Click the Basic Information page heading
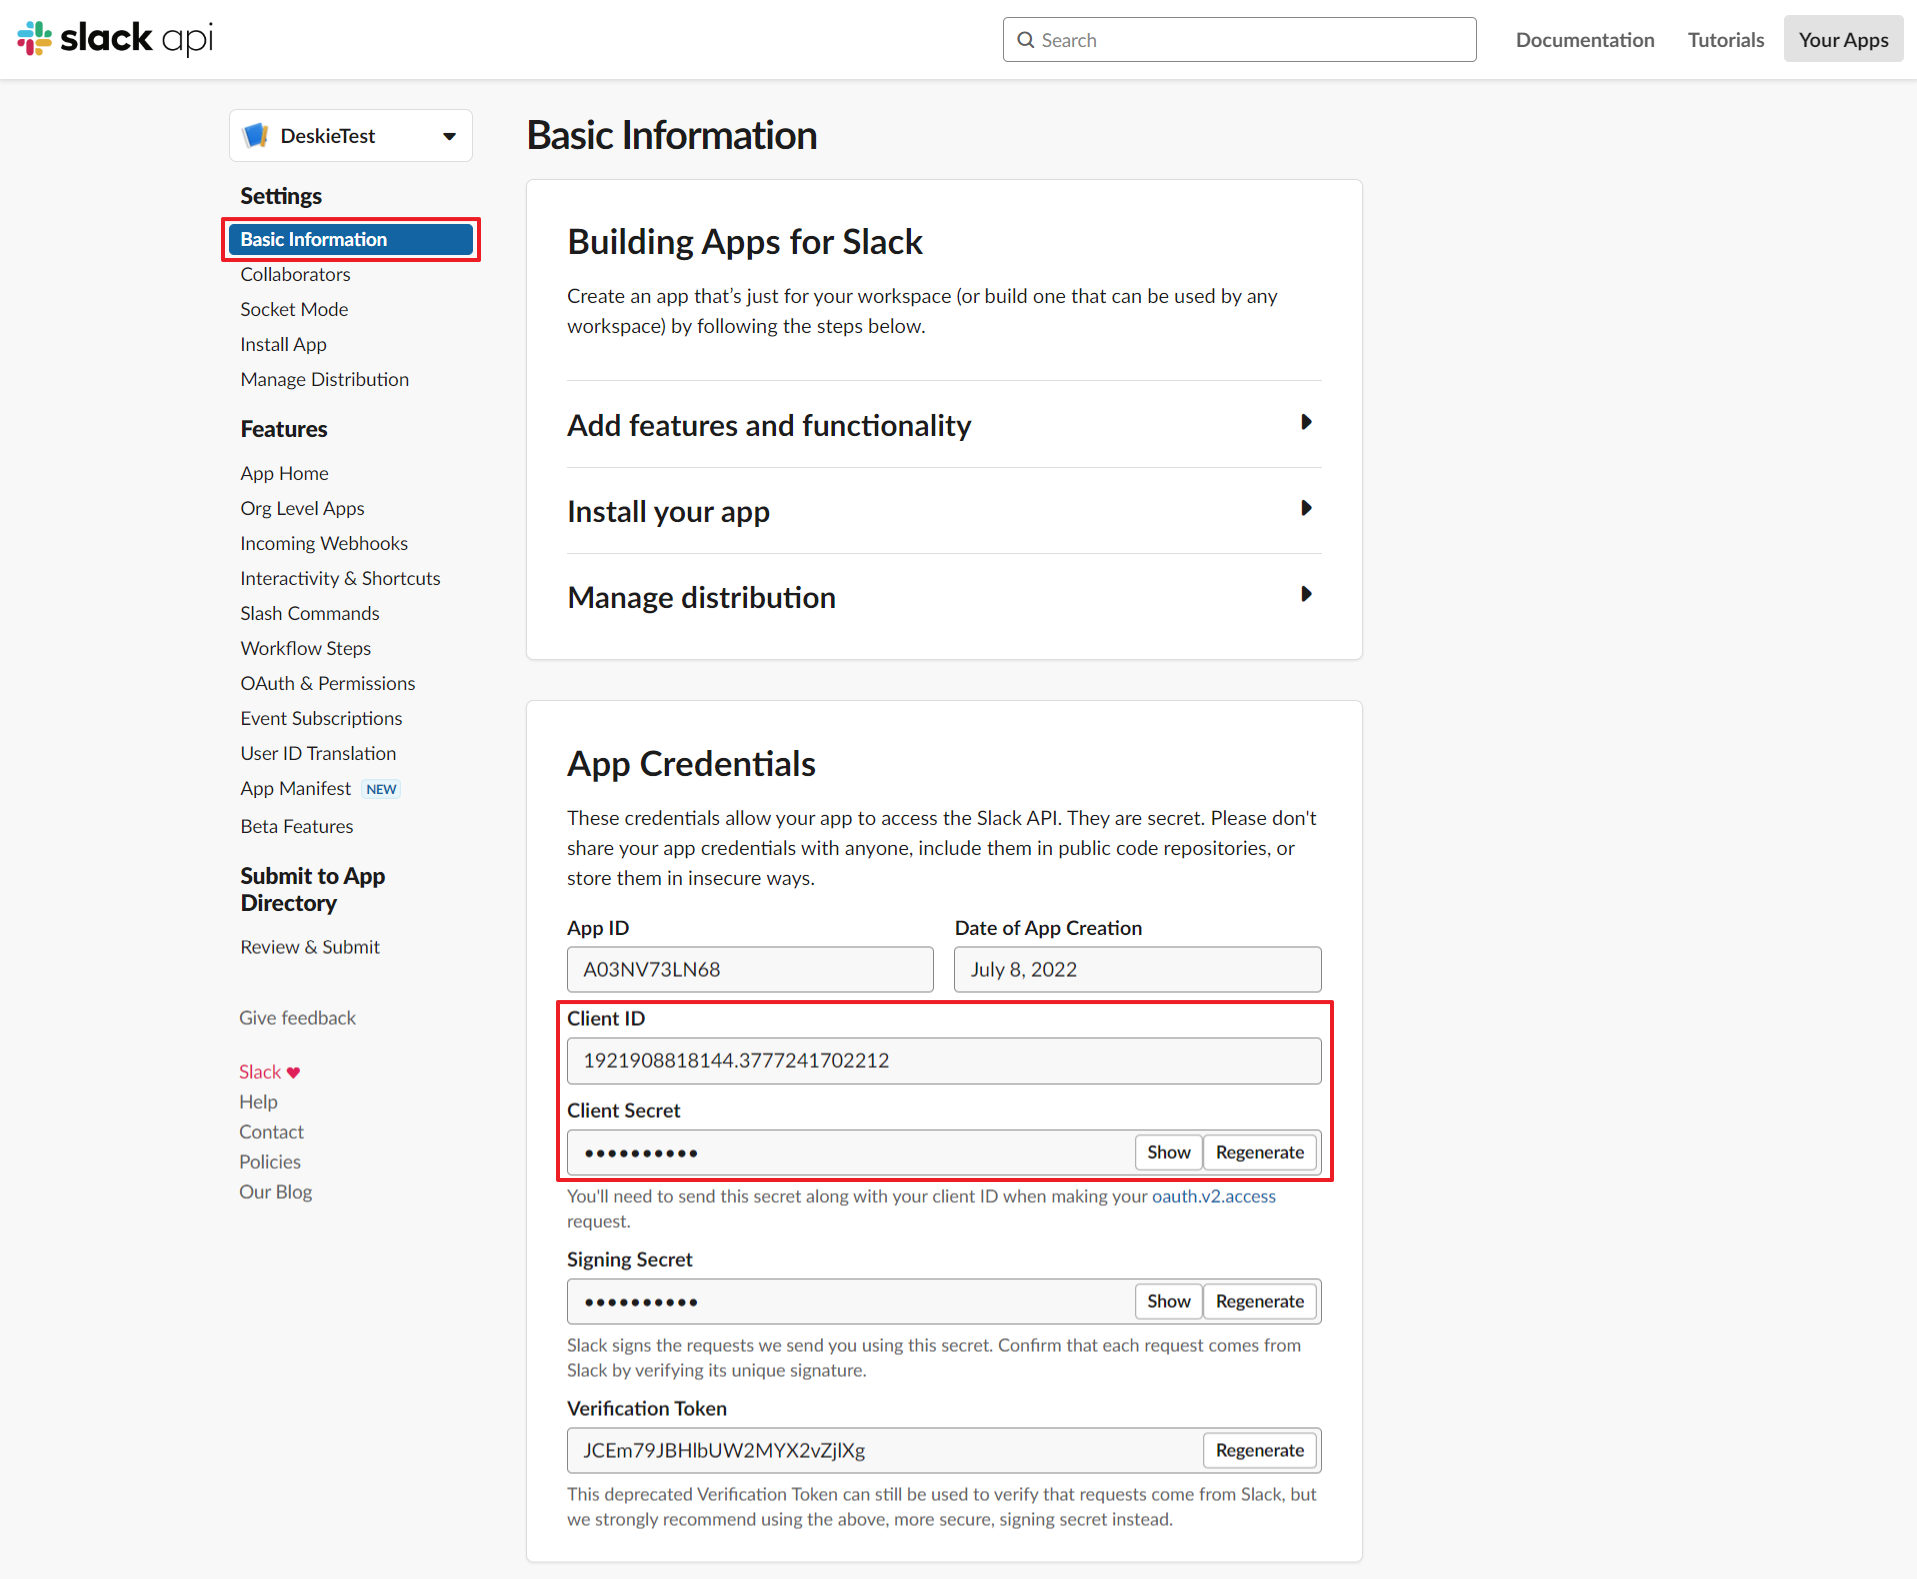Viewport: 1917px width, 1579px height. click(672, 135)
